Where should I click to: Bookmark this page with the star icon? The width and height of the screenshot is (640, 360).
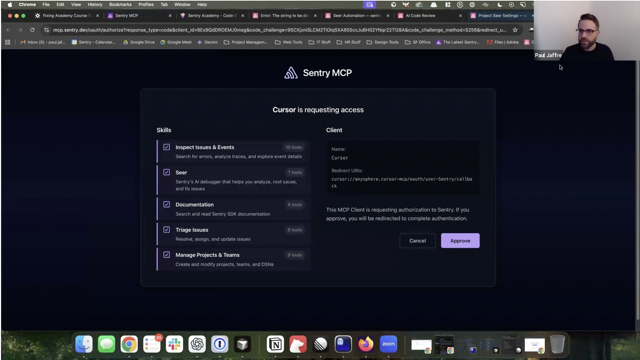(x=515, y=30)
